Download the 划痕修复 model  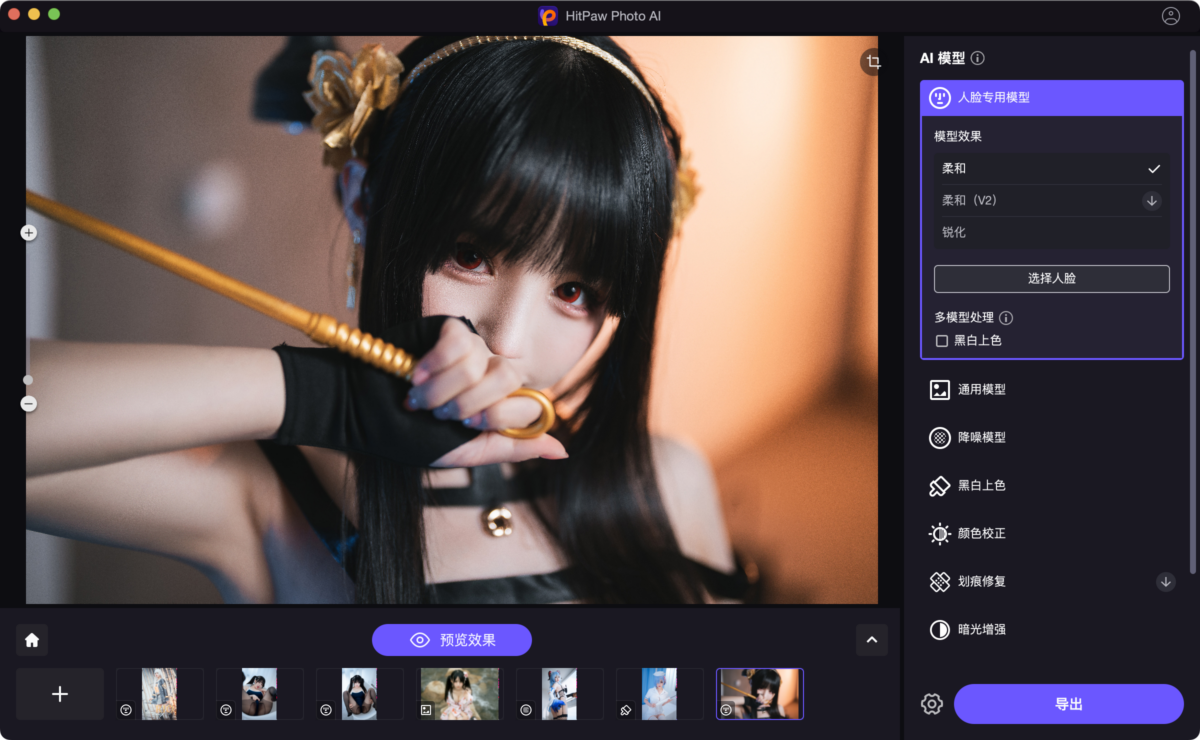(x=1166, y=582)
